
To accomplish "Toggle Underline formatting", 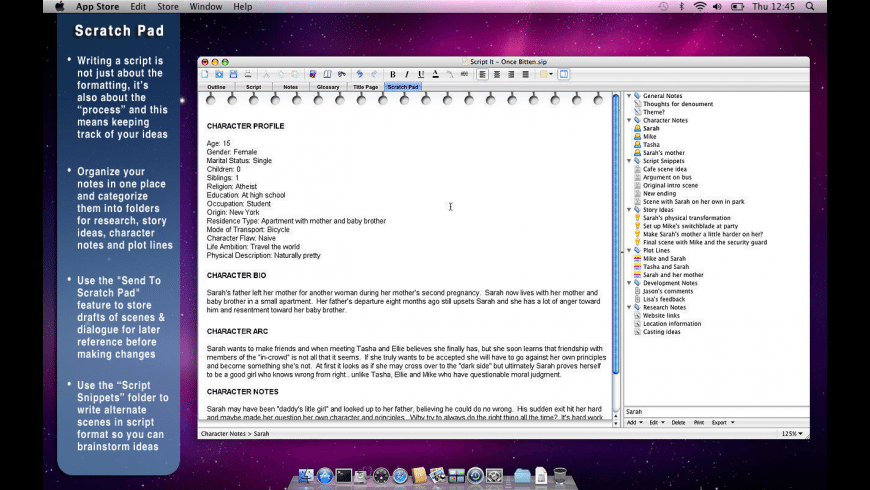I will pyautogui.click(x=421, y=74).
